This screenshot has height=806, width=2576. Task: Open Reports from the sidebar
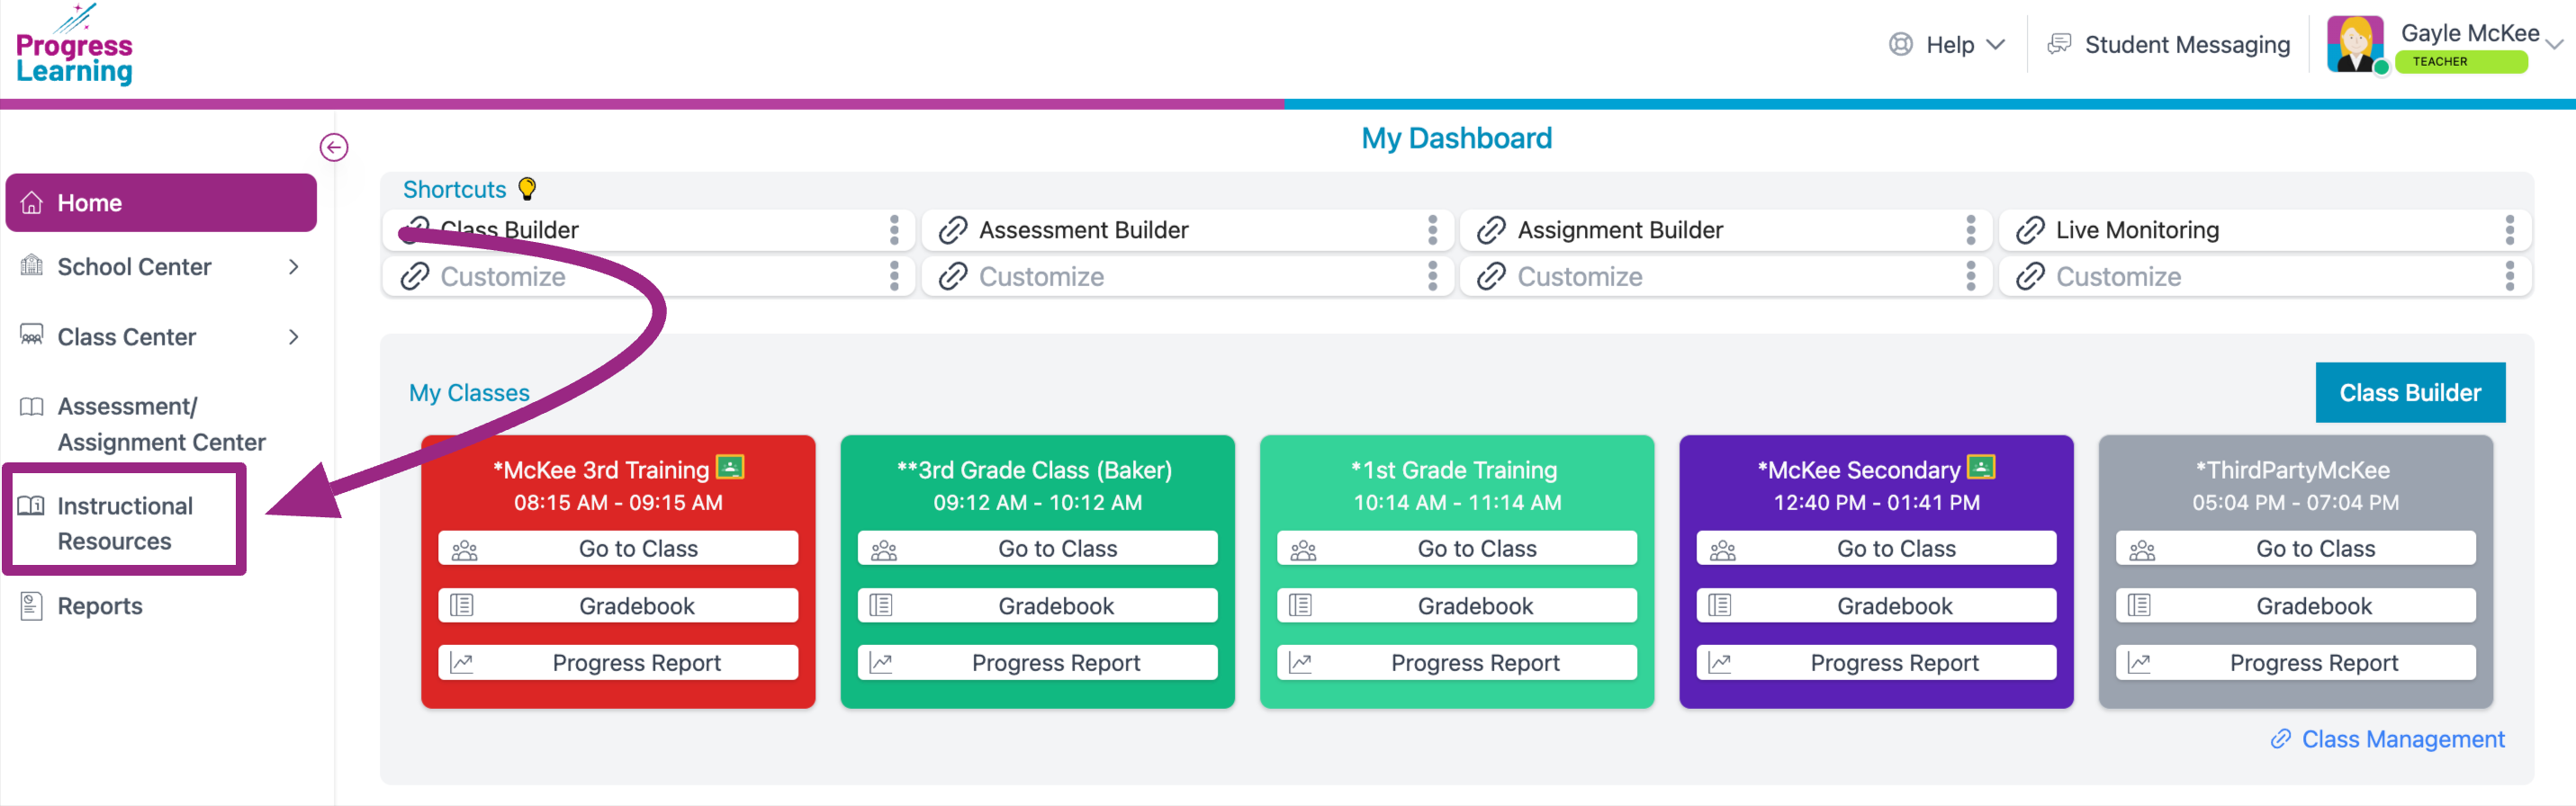pos(99,606)
